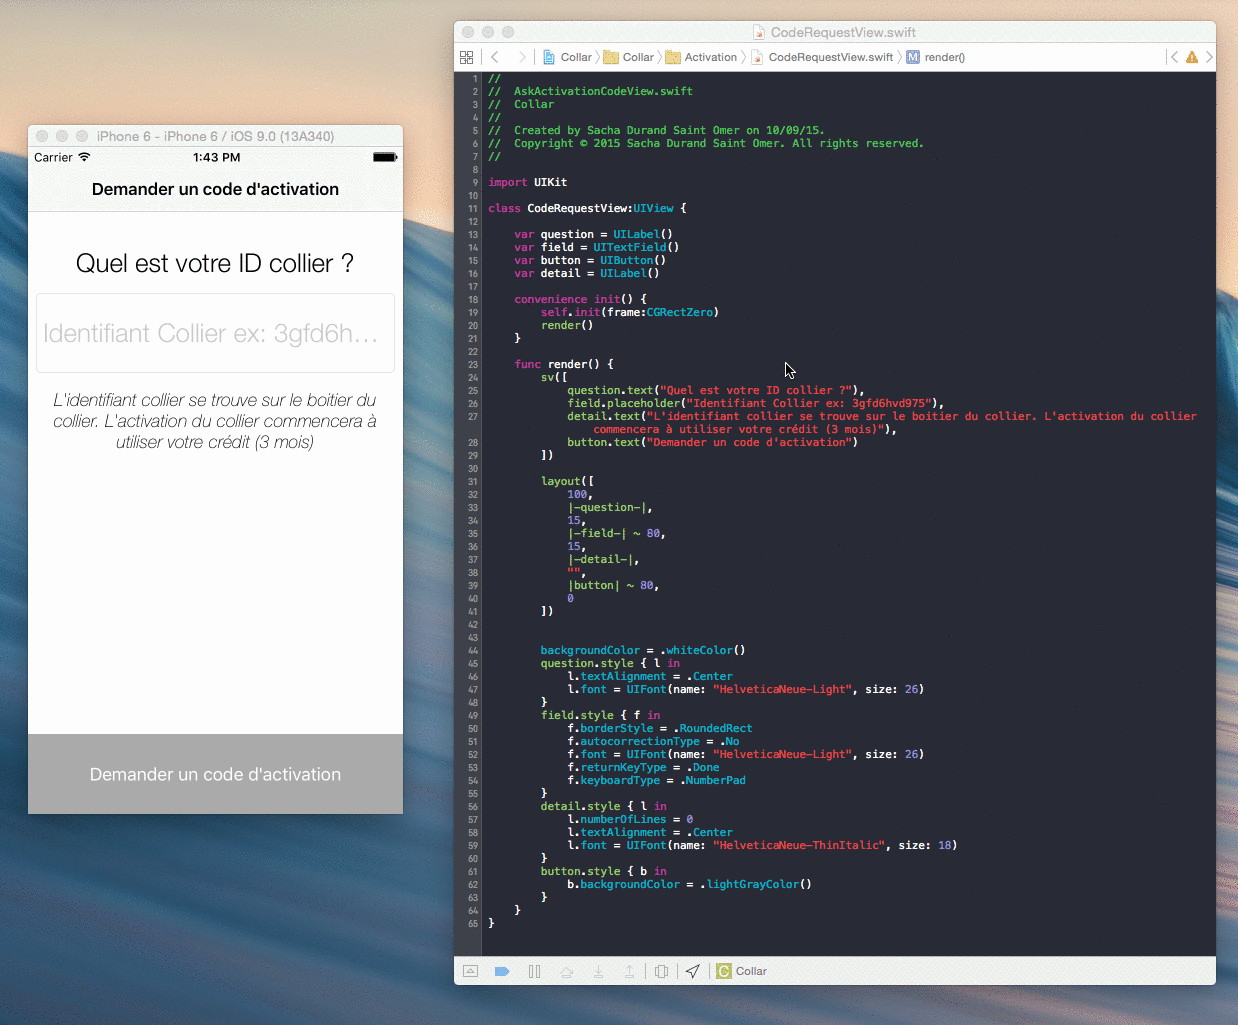Click the 'import UIKit' code line
1238x1025 pixels.
[x=527, y=182]
